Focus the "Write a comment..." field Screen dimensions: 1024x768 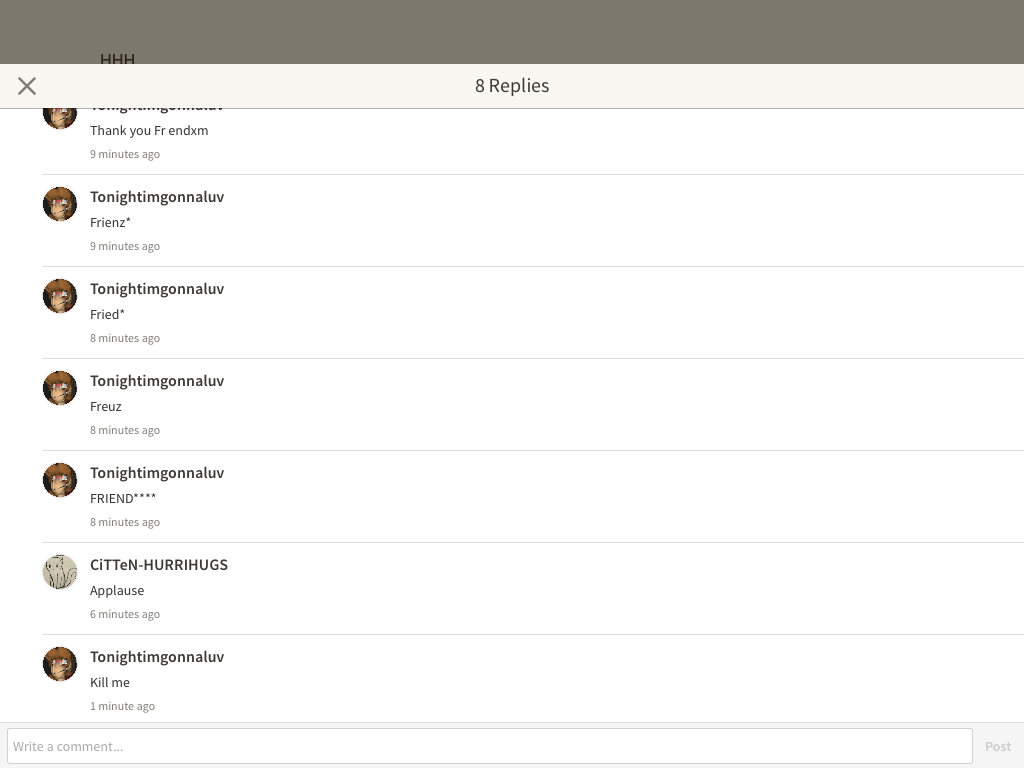coord(490,746)
